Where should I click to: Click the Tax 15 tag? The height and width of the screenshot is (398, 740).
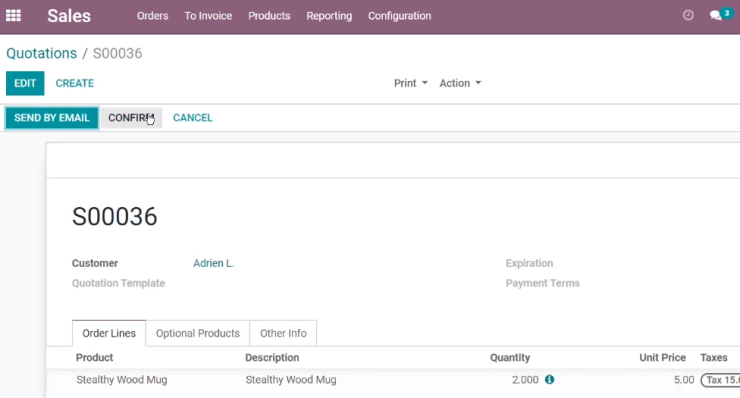tap(720, 380)
